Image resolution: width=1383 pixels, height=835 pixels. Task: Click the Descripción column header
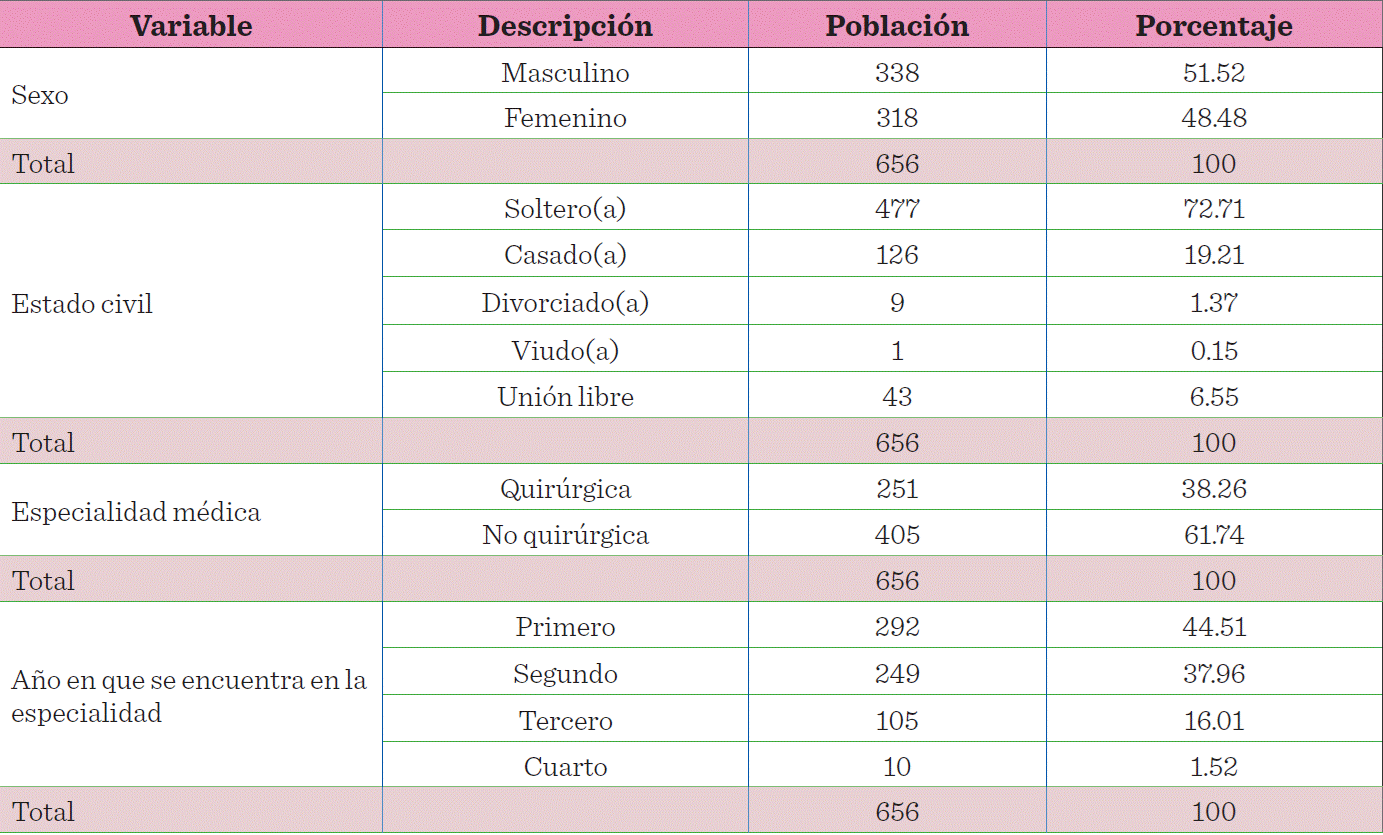pyautogui.click(x=565, y=25)
